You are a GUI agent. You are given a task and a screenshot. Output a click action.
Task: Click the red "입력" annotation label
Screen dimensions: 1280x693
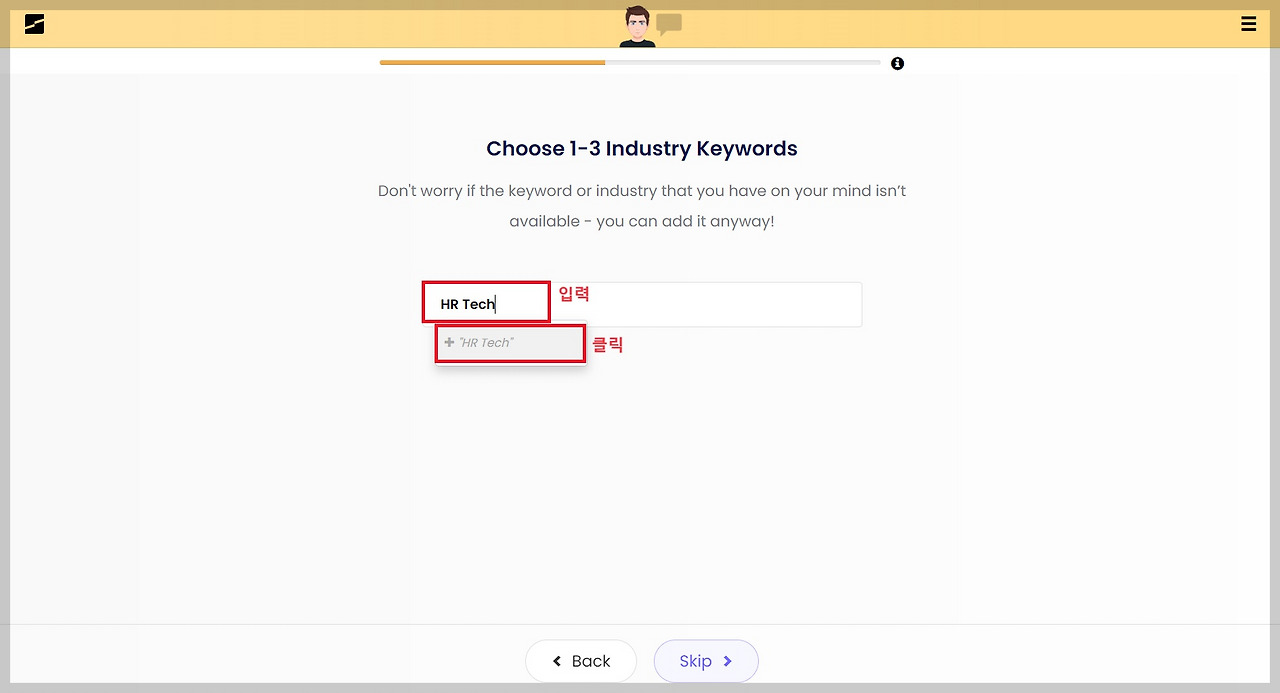click(x=574, y=294)
